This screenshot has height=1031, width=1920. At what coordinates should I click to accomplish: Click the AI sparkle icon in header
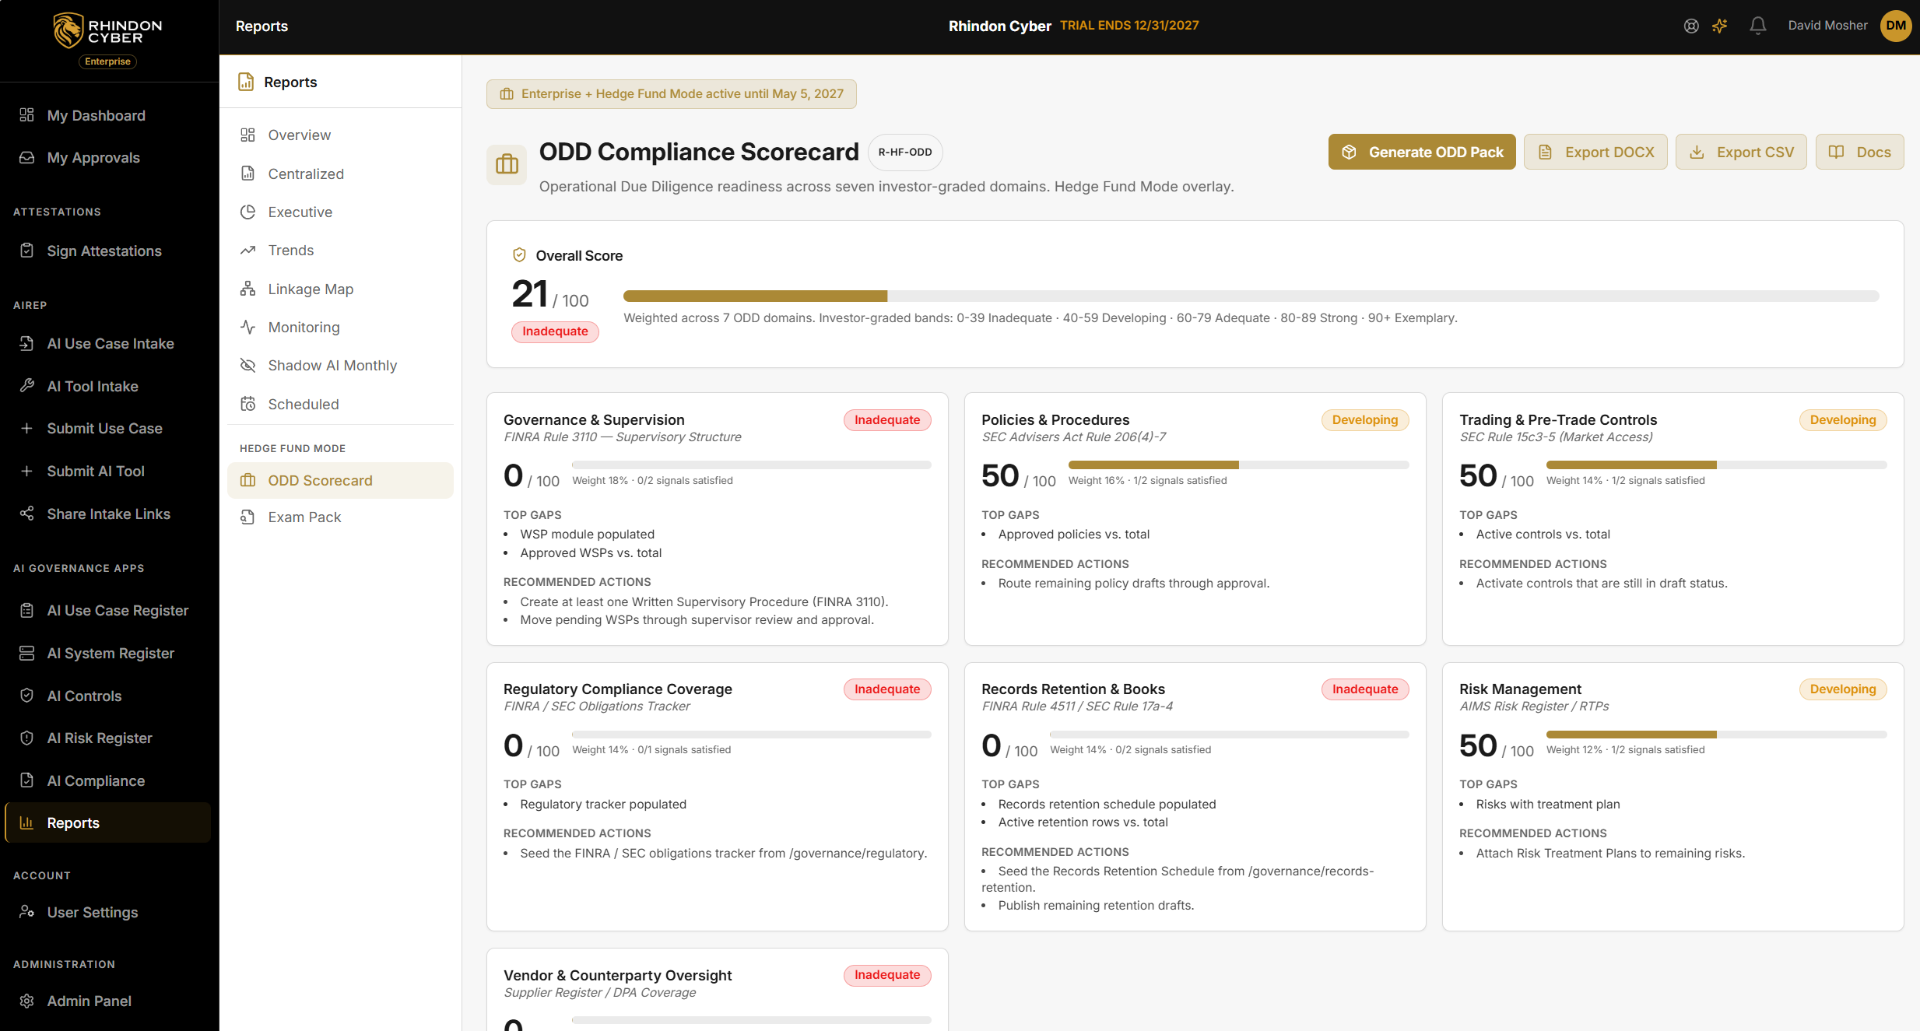pyautogui.click(x=1720, y=26)
